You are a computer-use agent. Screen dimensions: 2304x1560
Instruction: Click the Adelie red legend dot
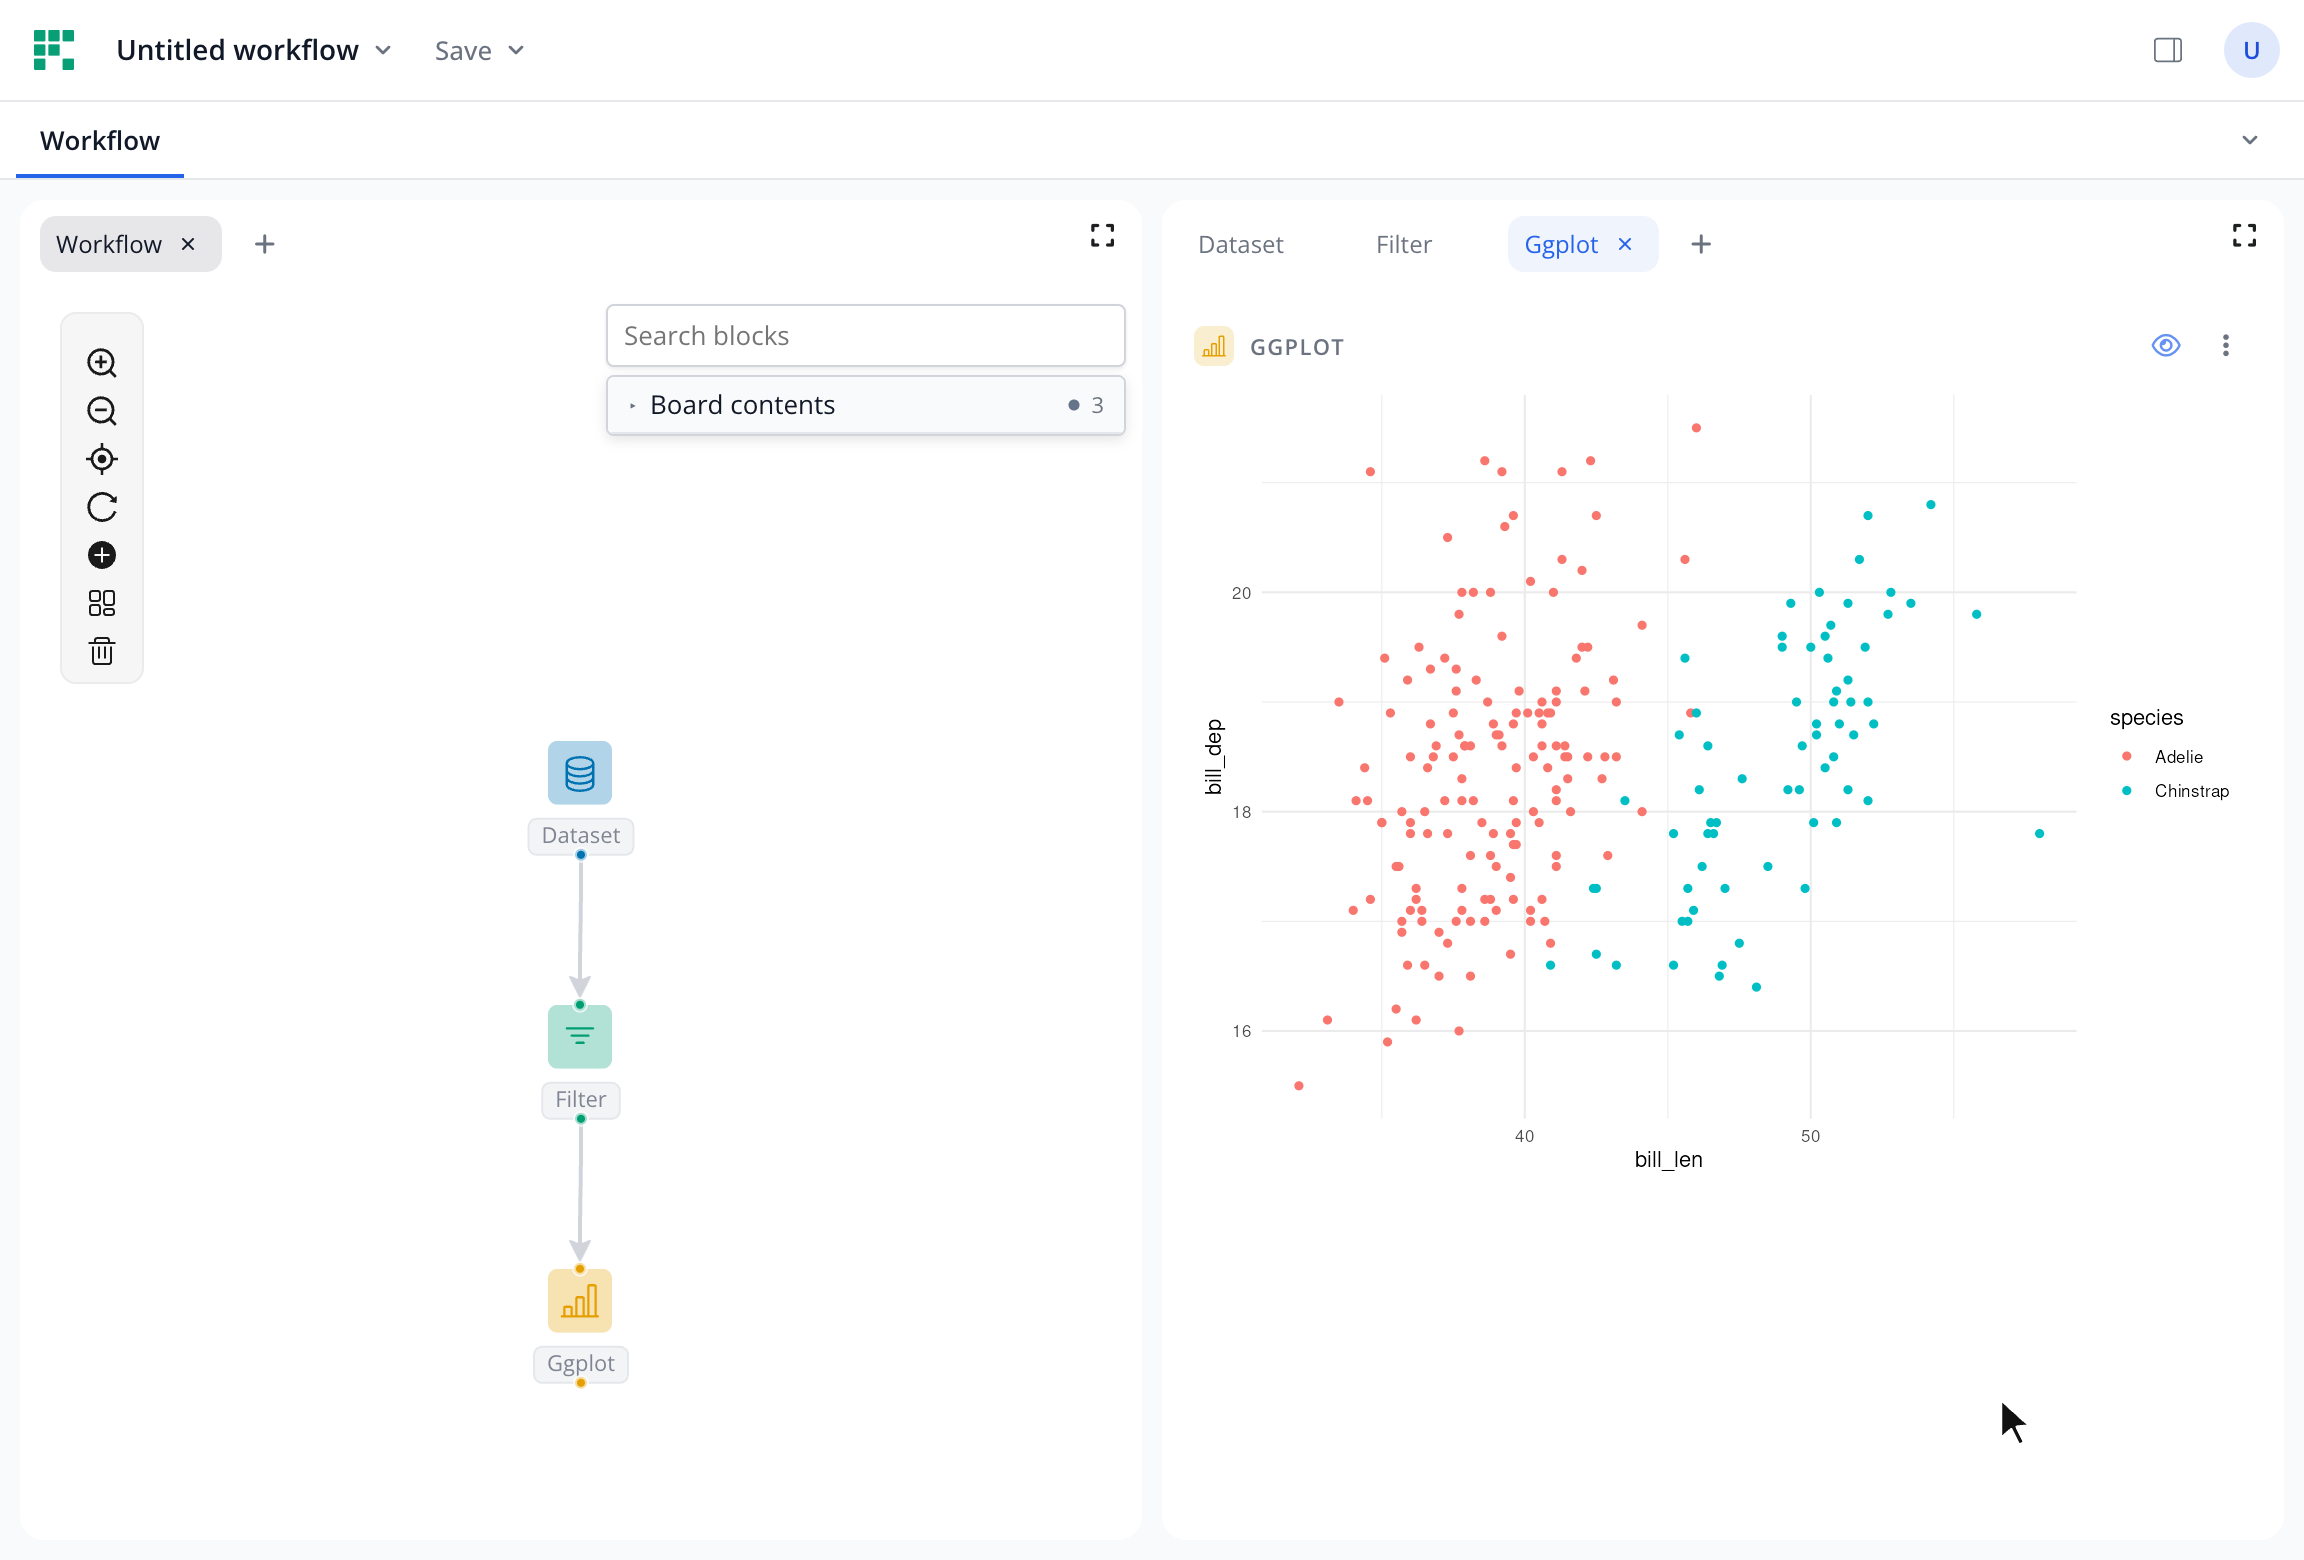2127,756
